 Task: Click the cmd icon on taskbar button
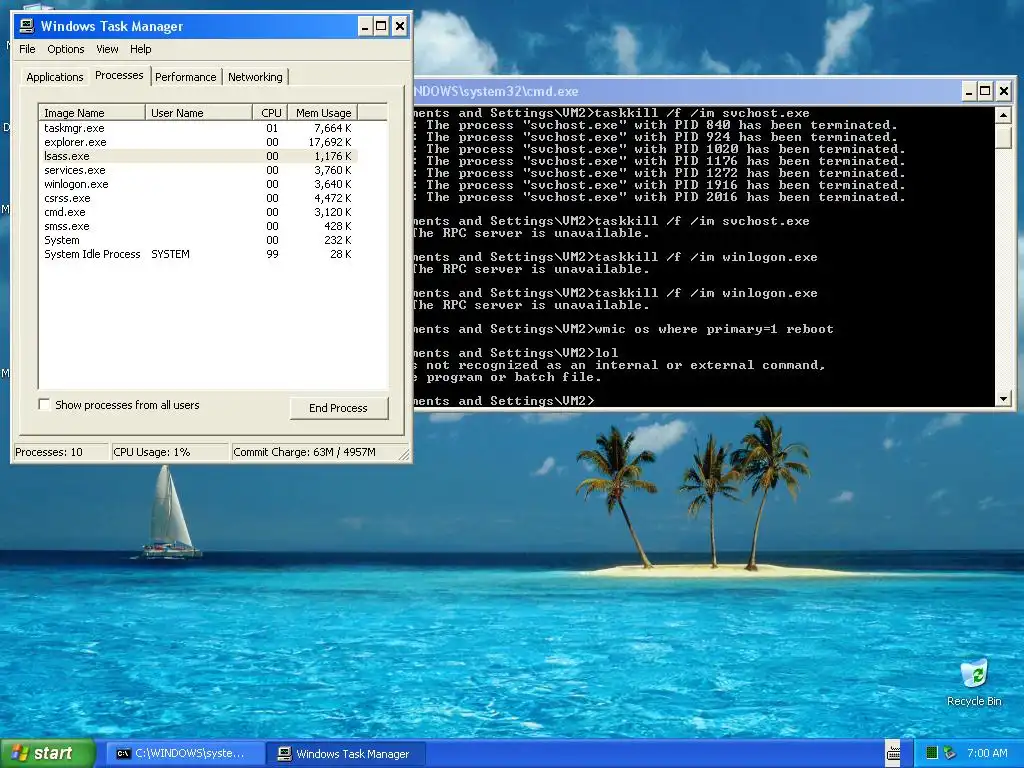(123, 753)
